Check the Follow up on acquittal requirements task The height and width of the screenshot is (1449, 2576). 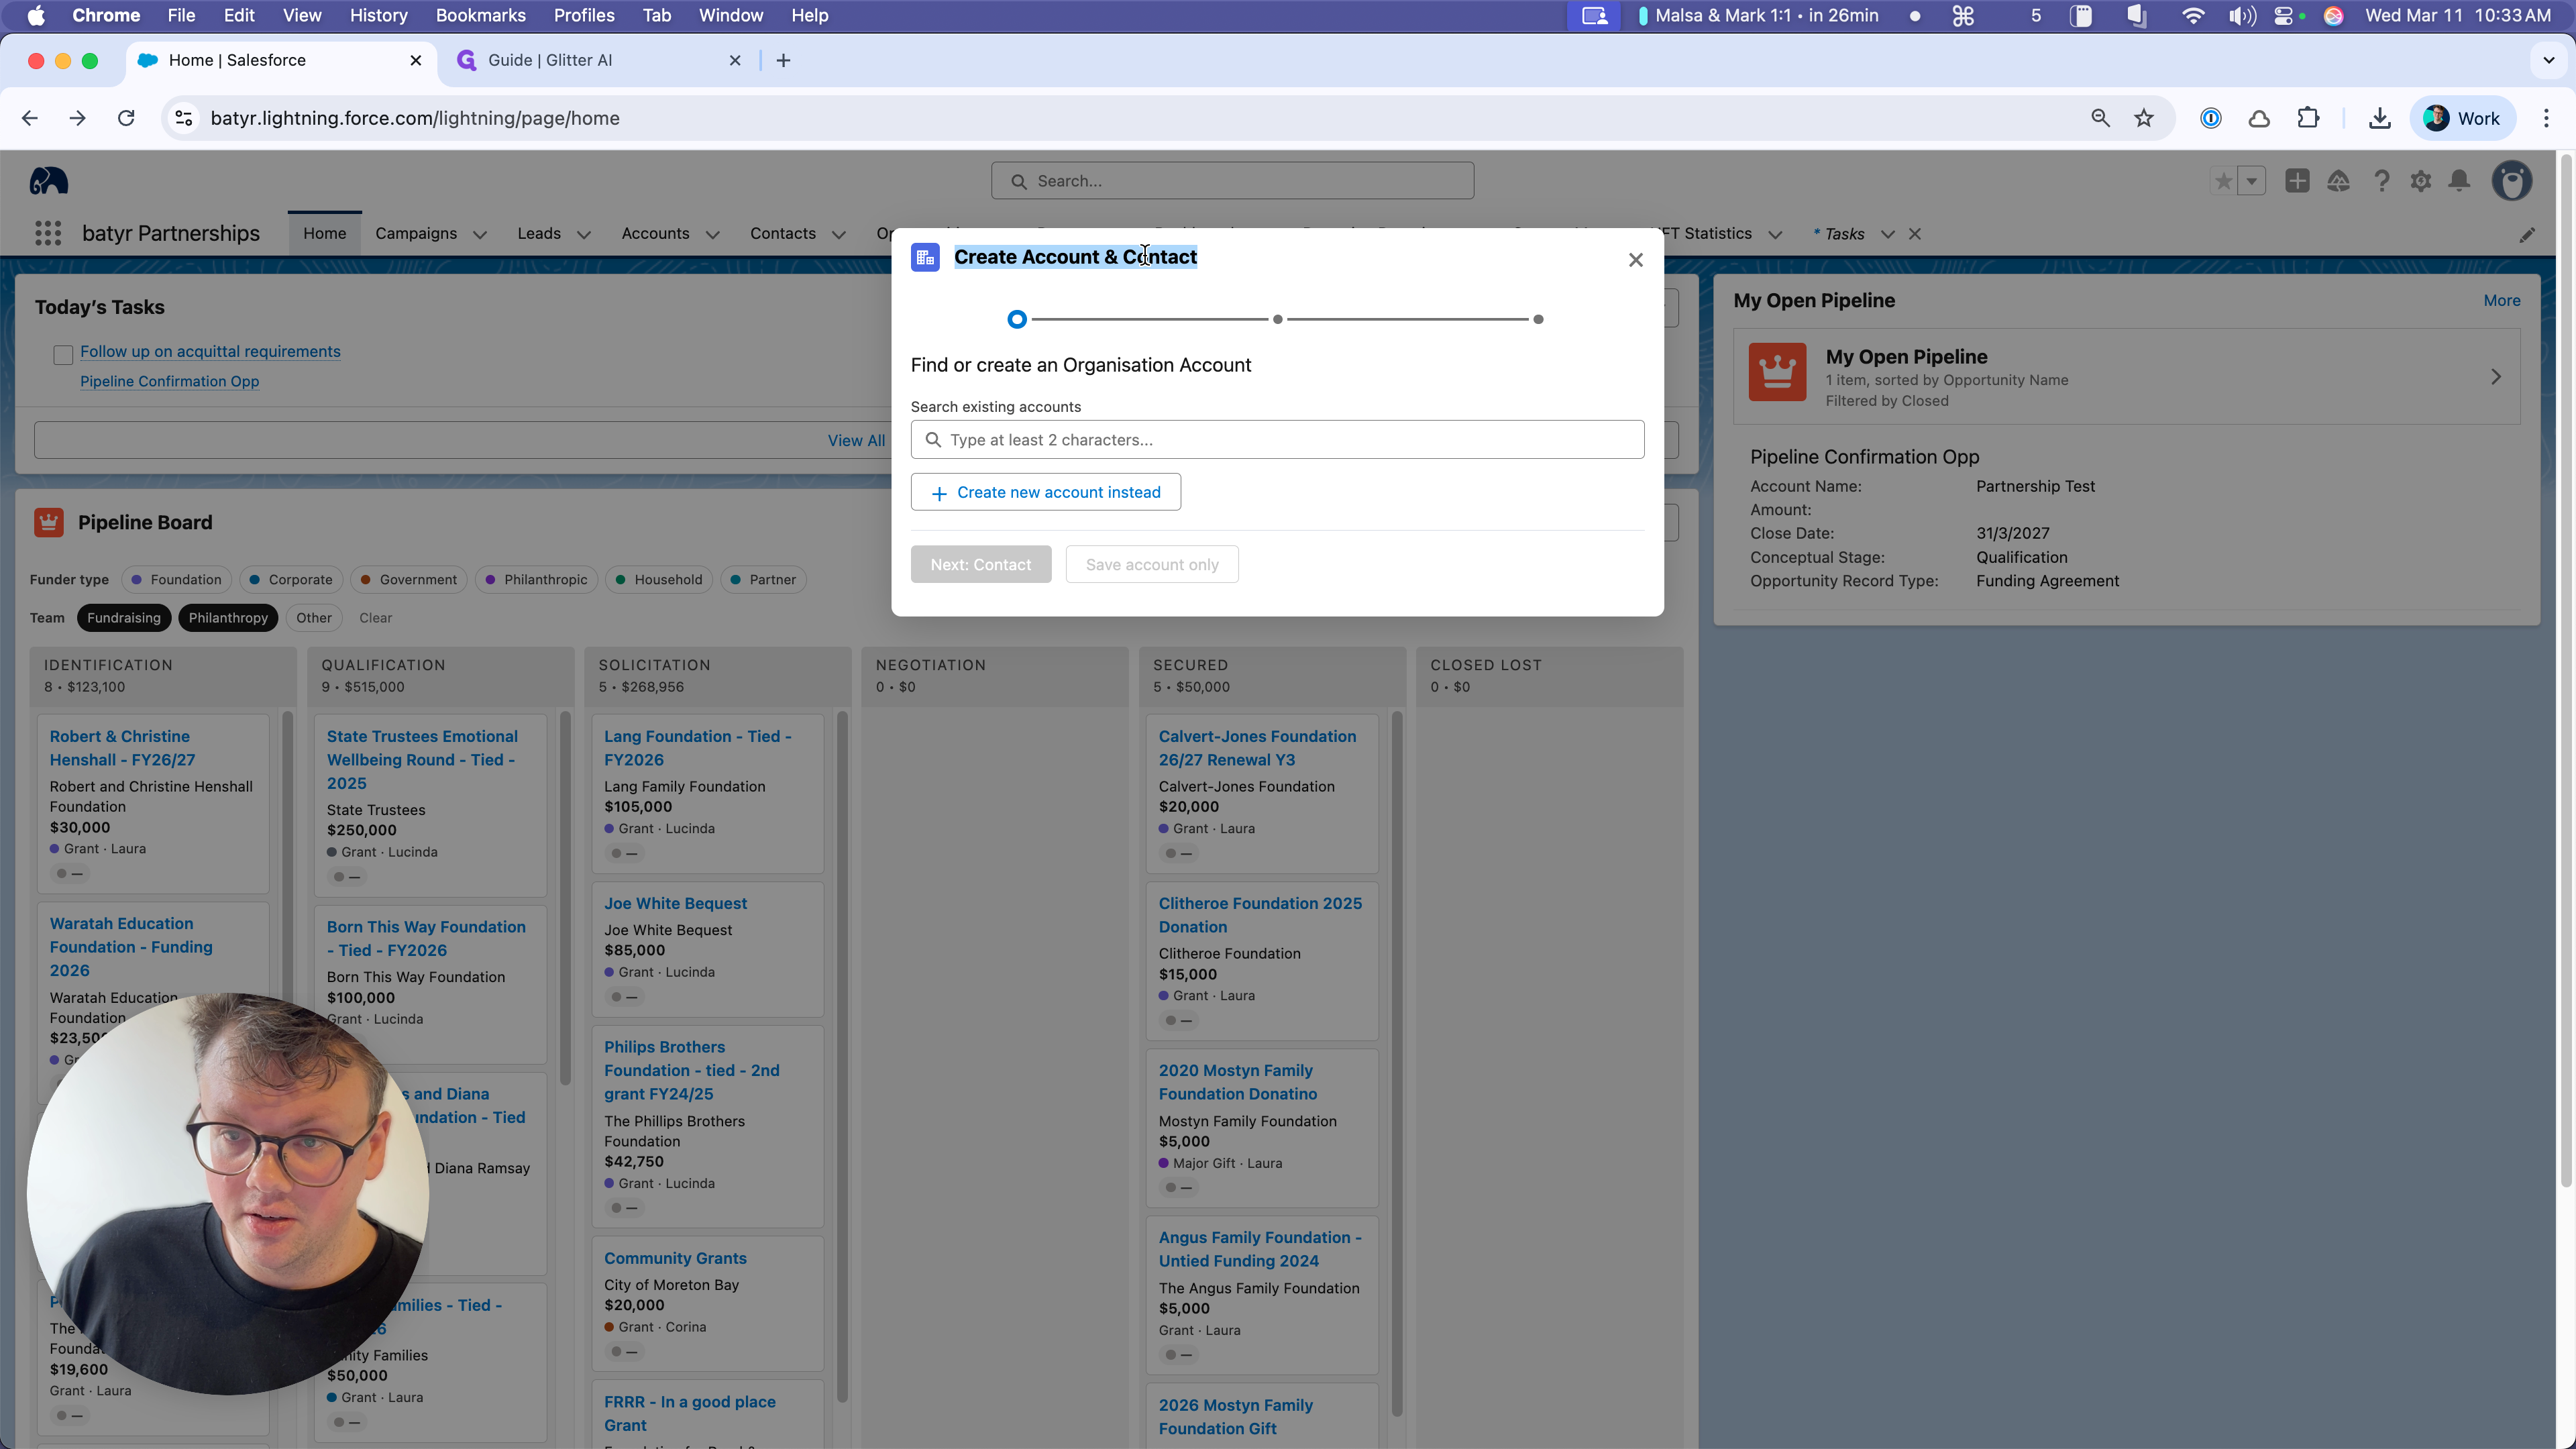[x=63, y=354]
